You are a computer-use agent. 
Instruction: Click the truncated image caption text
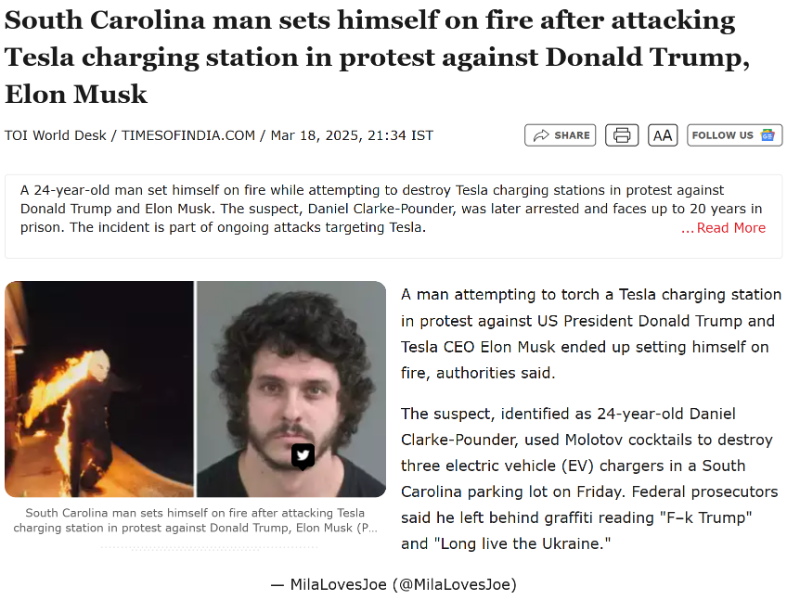[195, 520]
